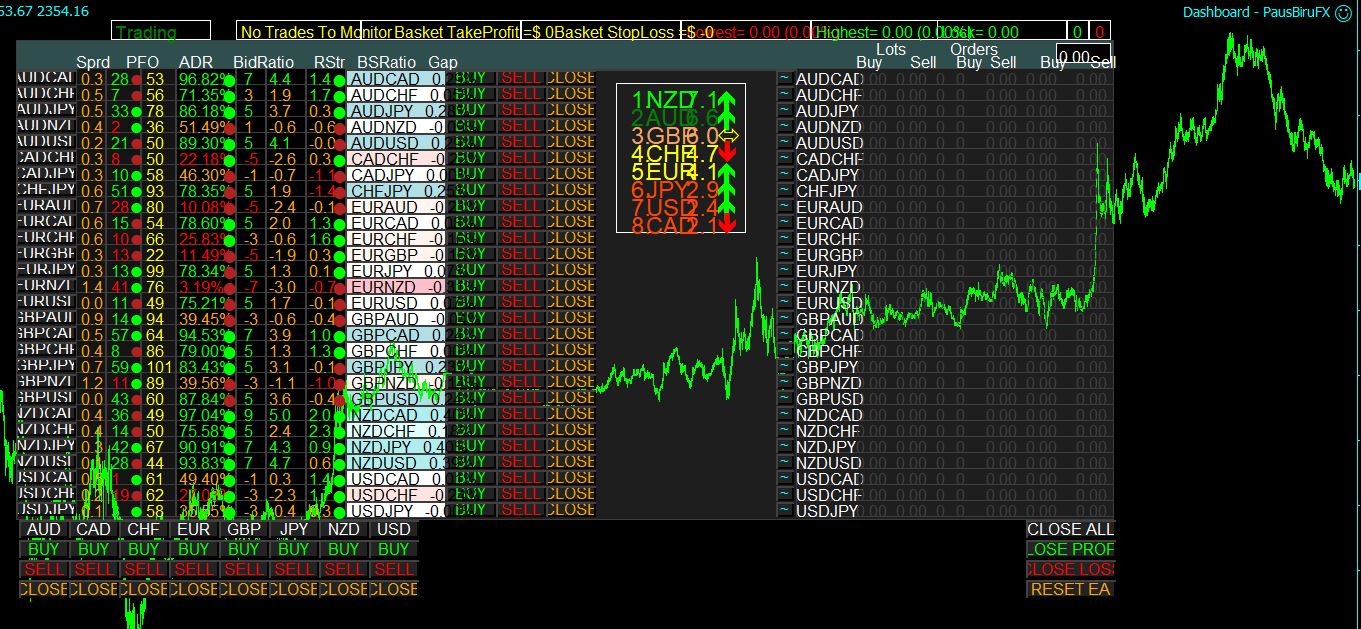1361x629 pixels.
Task: Click the RESET EA button
Action: click(x=1069, y=589)
